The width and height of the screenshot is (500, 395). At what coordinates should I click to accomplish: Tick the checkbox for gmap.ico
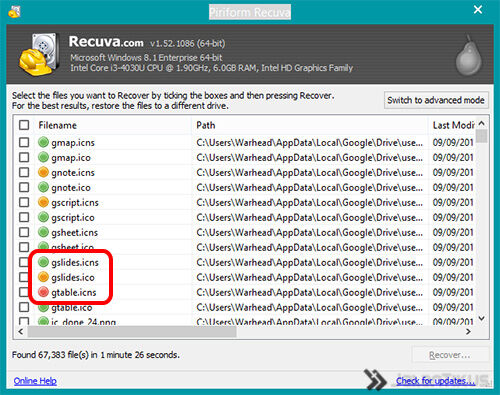click(x=24, y=157)
